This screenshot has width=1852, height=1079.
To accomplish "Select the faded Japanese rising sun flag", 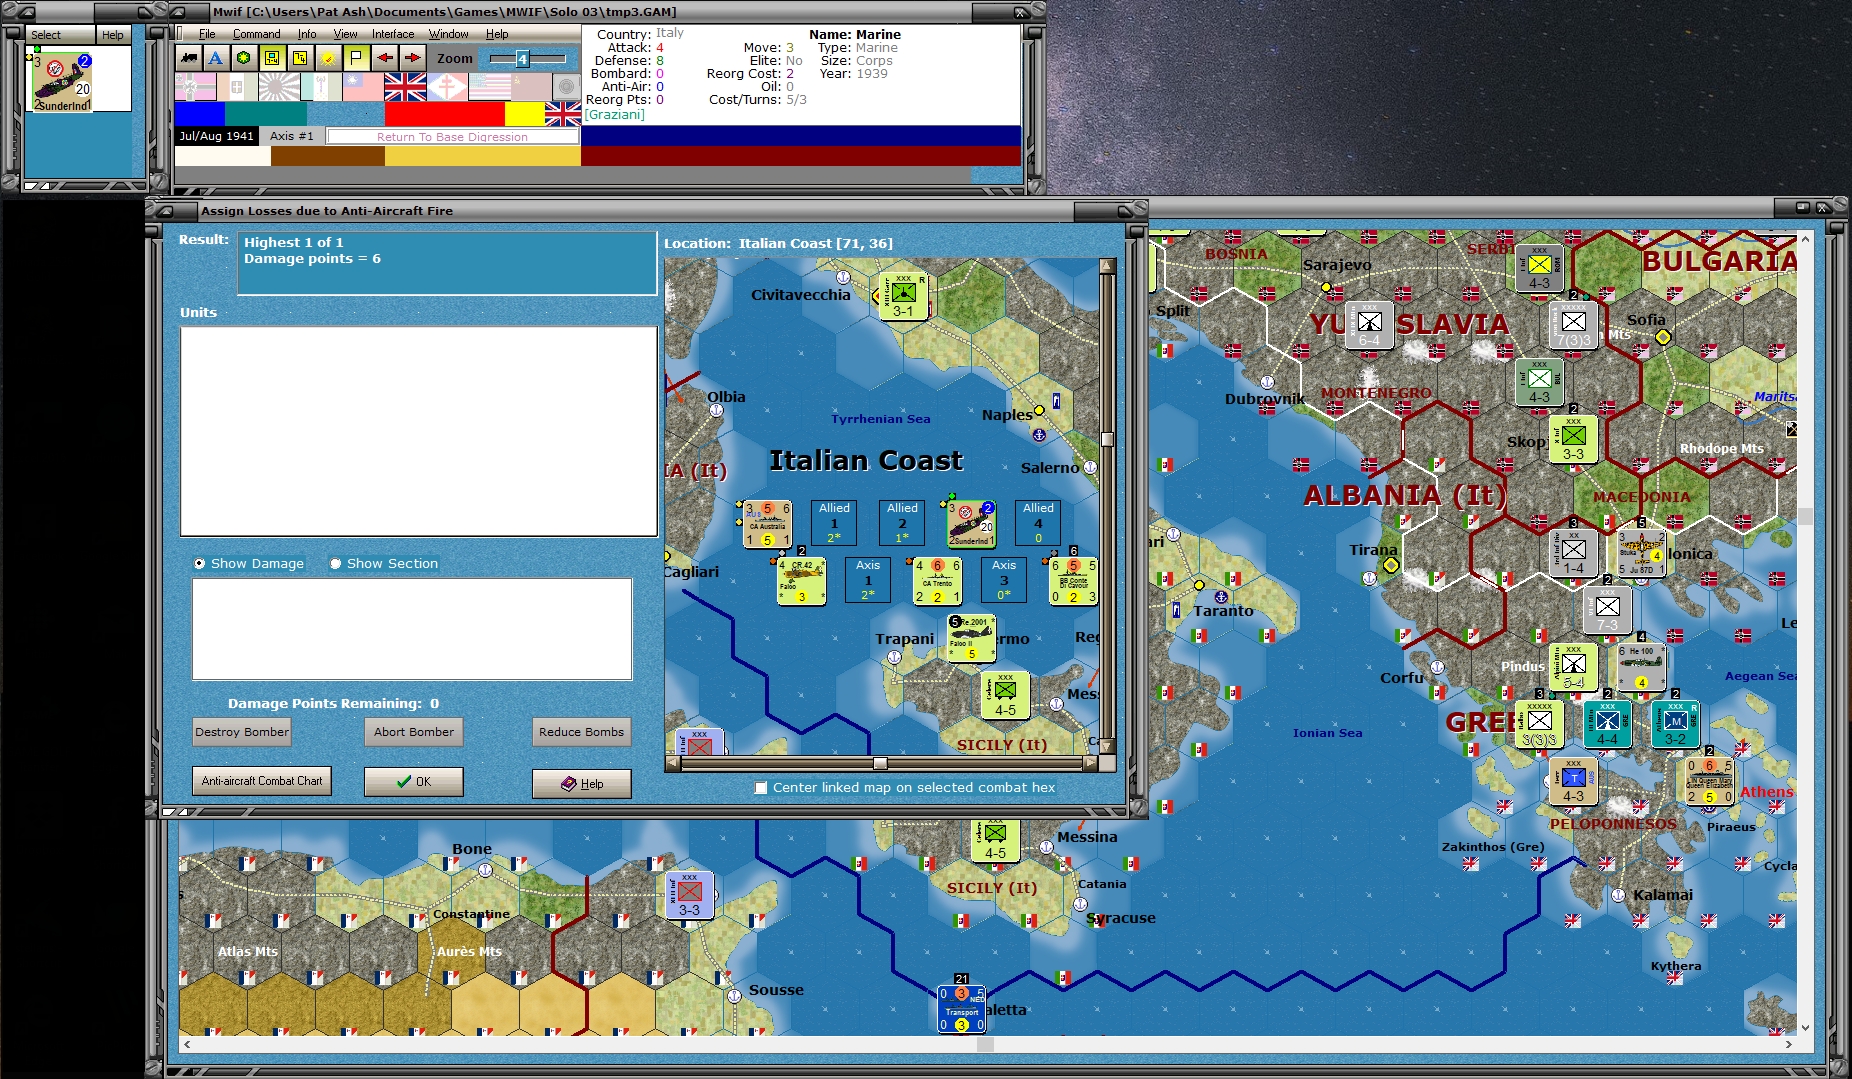I will click(279, 87).
